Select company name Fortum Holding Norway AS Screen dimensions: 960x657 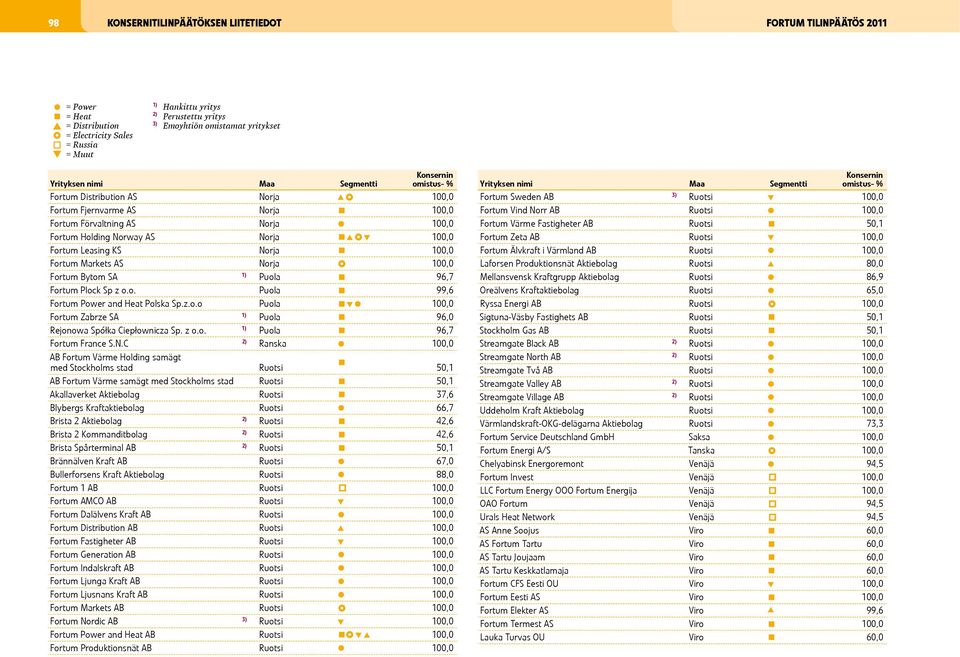click(102, 237)
